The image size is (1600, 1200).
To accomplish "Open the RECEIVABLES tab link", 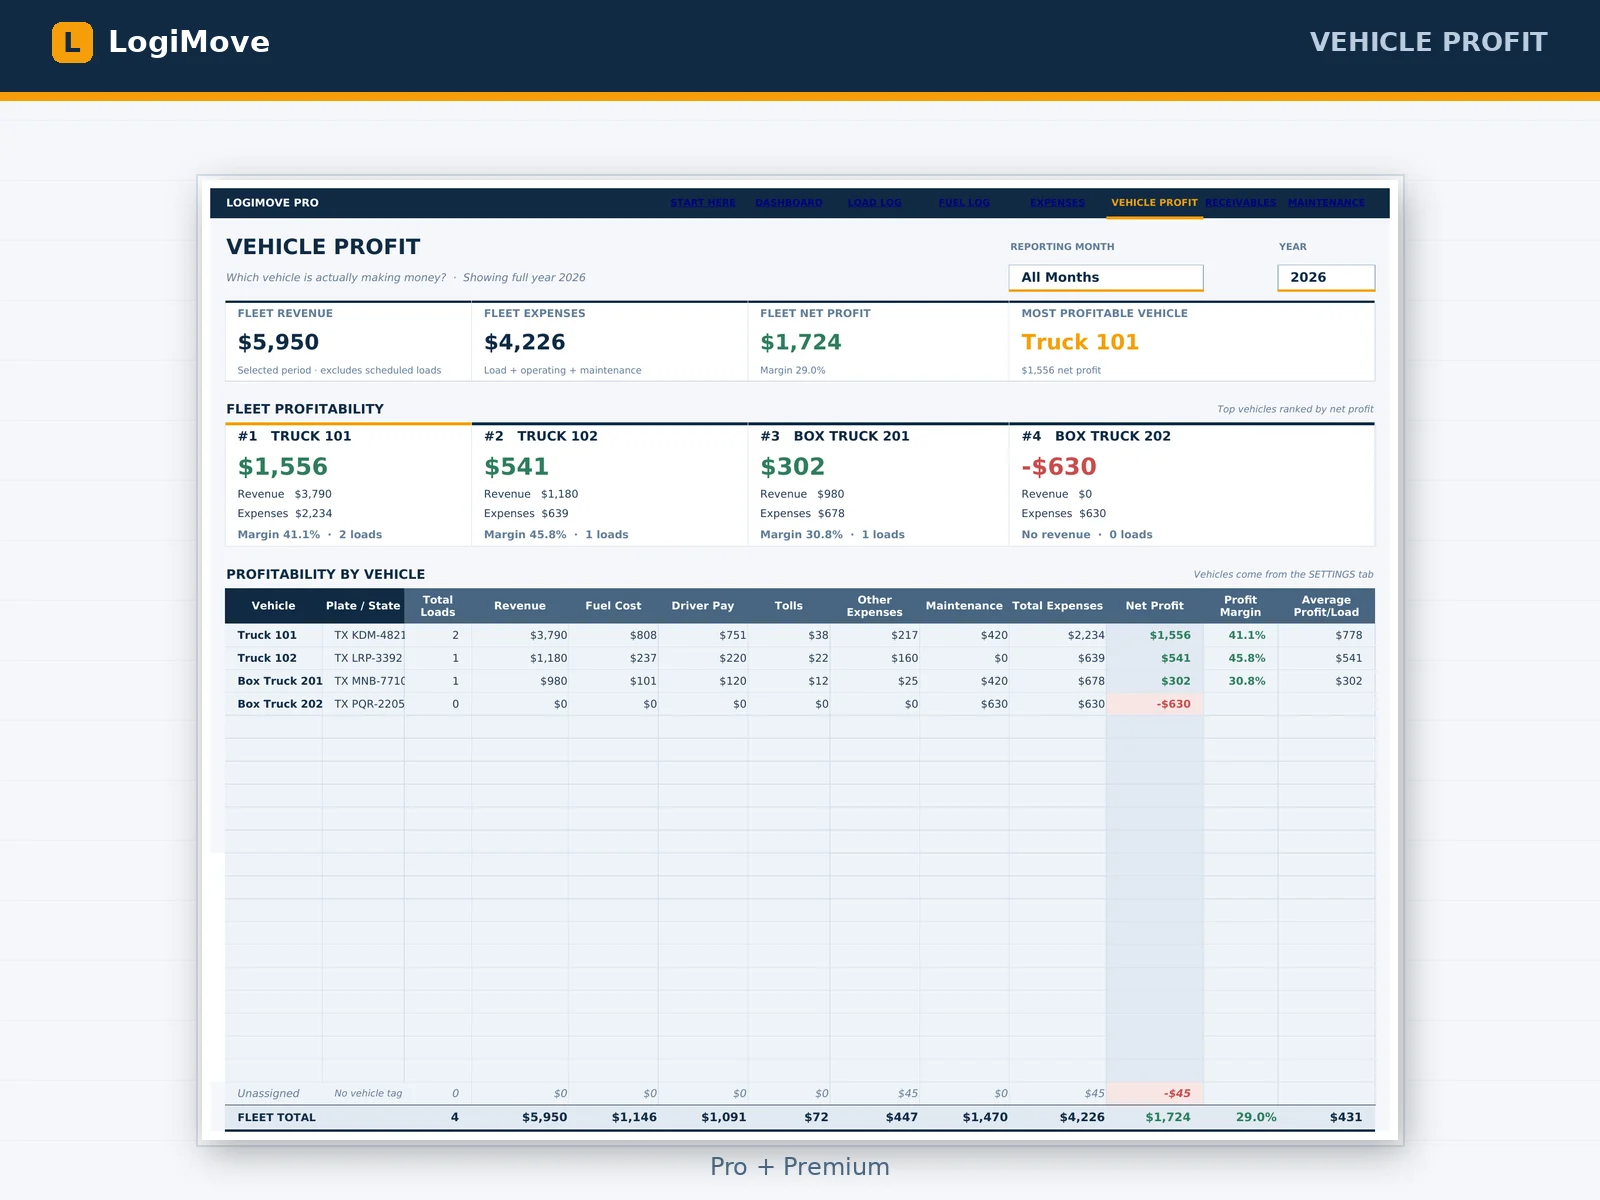I will pyautogui.click(x=1241, y=203).
